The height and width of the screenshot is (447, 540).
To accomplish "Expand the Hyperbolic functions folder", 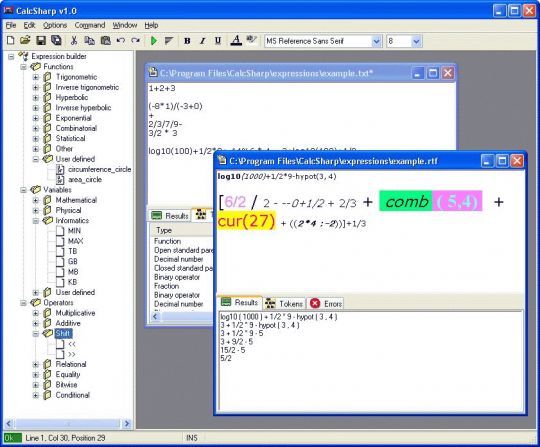I will click(x=35, y=97).
